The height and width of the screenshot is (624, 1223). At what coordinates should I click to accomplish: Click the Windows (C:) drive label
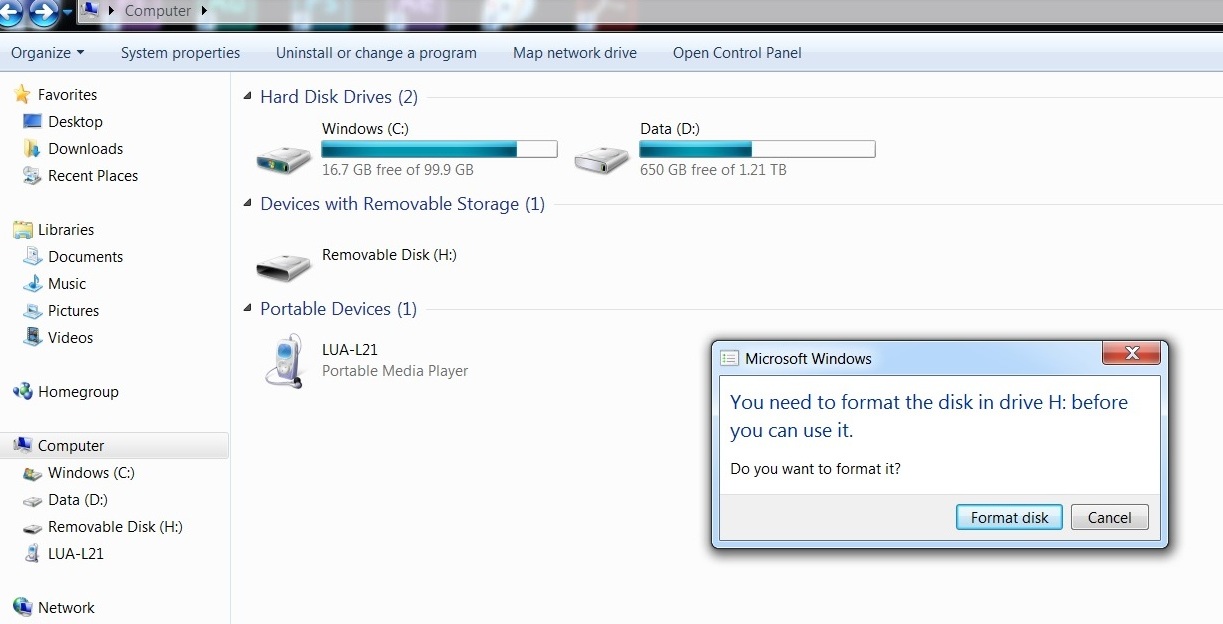tap(365, 129)
